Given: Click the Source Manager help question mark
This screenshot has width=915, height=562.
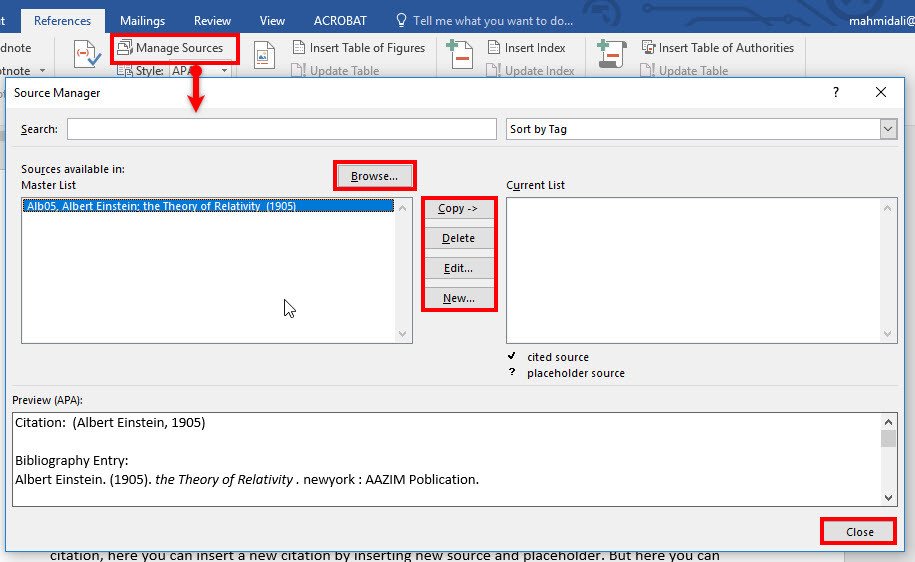Looking at the screenshot, I should click(x=836, y=92).
